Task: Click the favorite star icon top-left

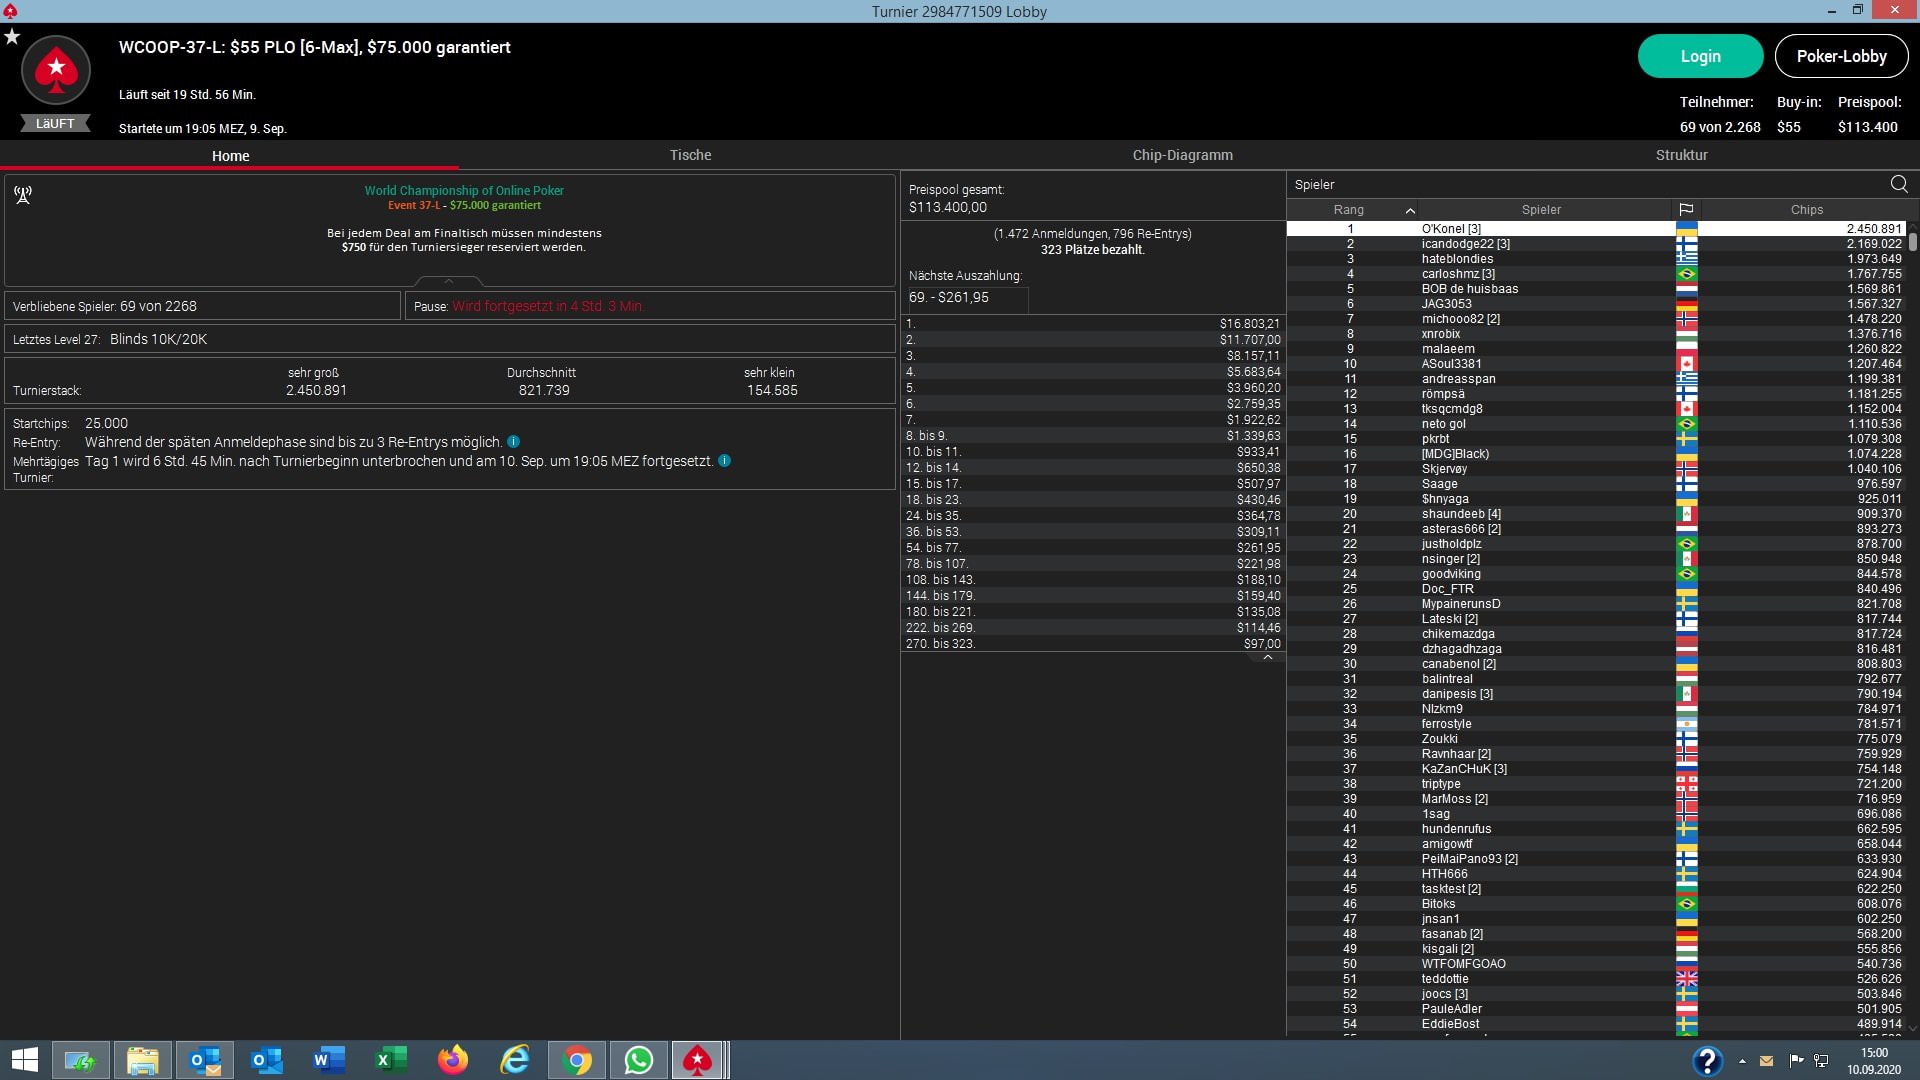Action: point(12,37)
